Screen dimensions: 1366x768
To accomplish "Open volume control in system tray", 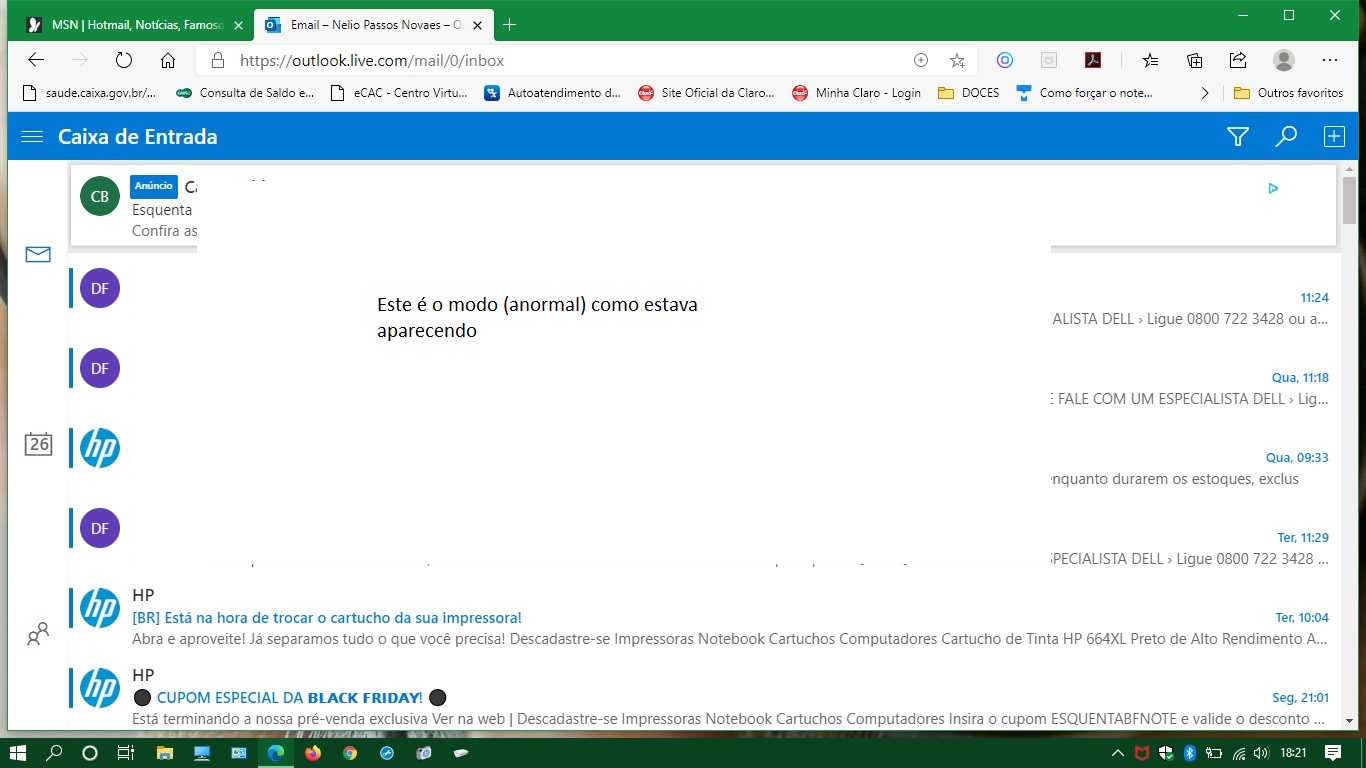I will pyautogui.click(x=1261, y=753).
